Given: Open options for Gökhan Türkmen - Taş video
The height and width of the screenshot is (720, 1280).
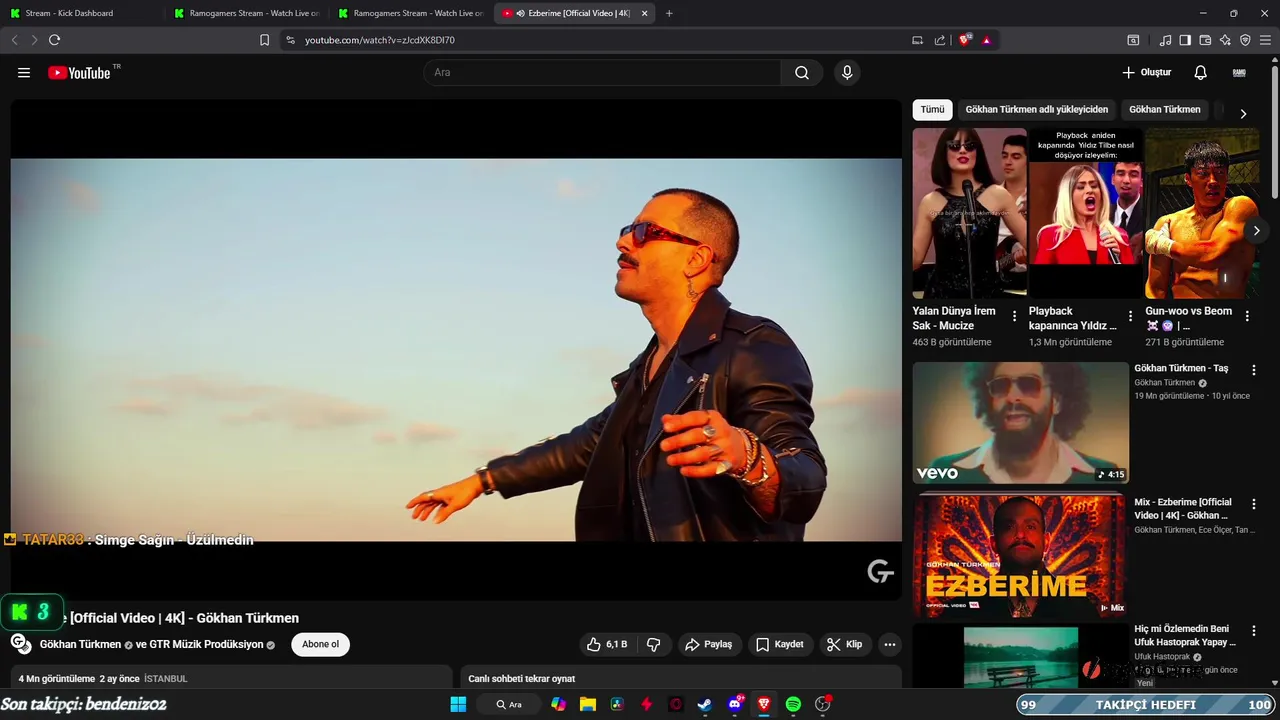Looking at the screenshot, I should click(x=1254, y=370).
